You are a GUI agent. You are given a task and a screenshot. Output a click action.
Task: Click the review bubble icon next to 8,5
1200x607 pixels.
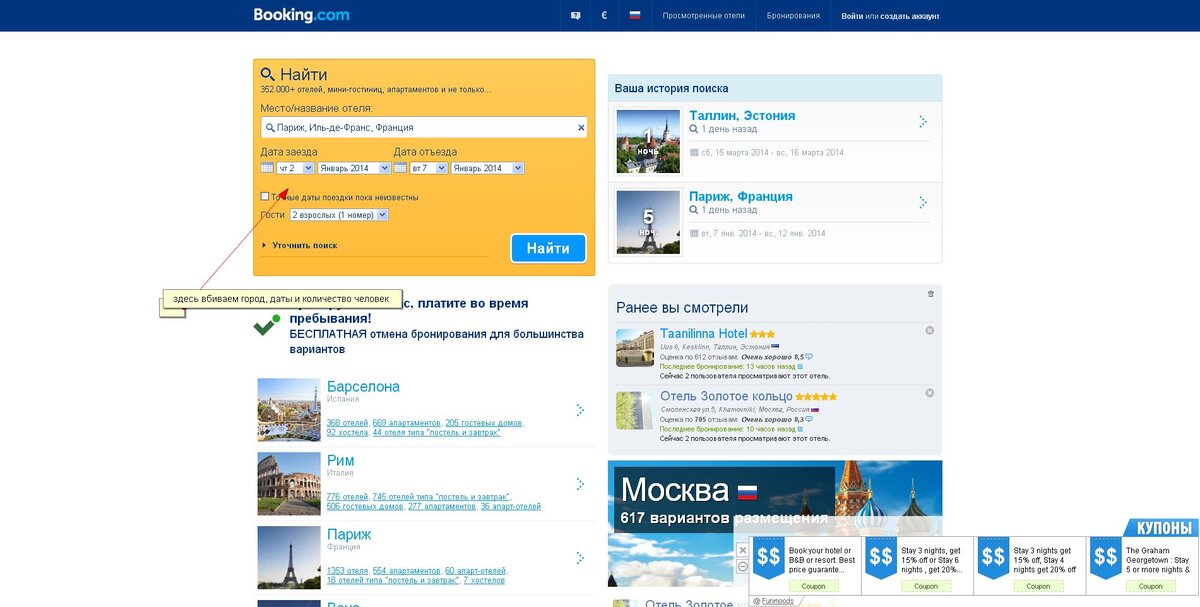pyautogui.click(x=809, y=356)
